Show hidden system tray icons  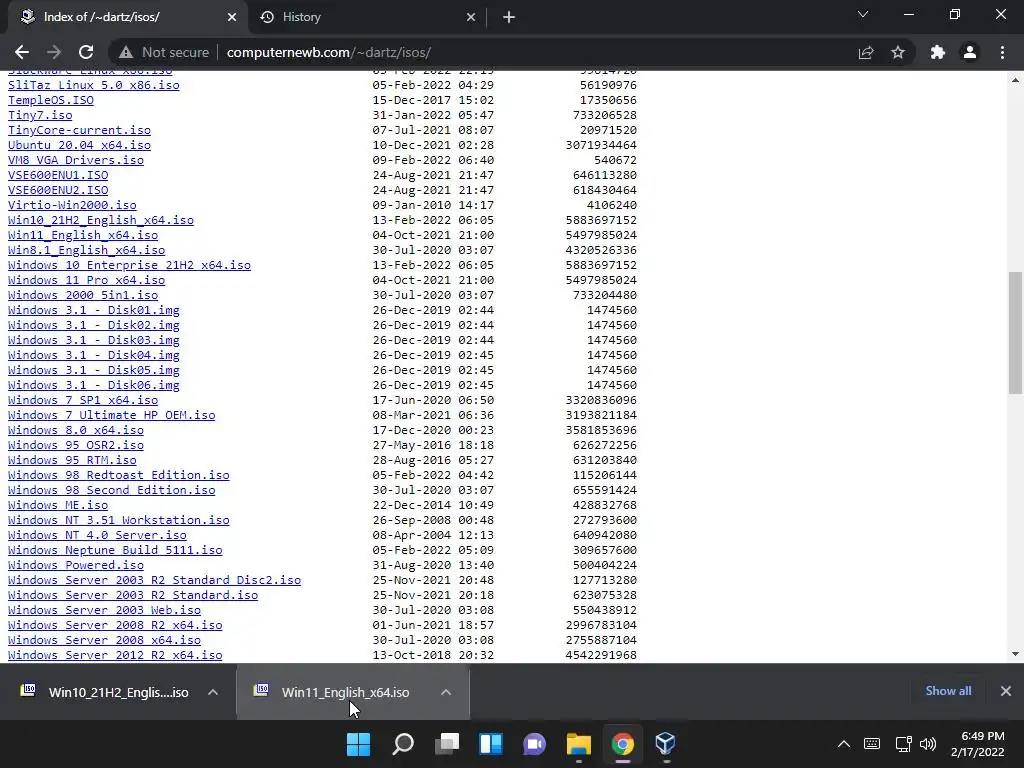(x=844, y=744)
